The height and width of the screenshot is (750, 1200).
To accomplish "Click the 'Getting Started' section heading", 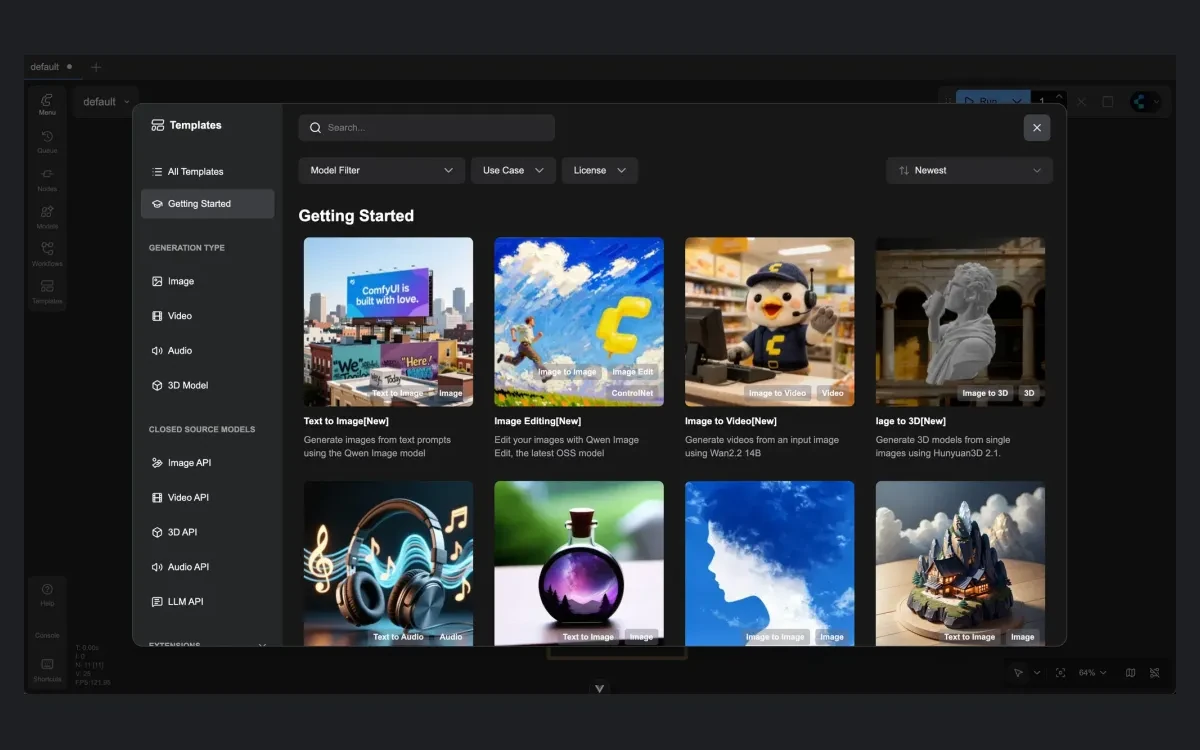I will 356,216.
